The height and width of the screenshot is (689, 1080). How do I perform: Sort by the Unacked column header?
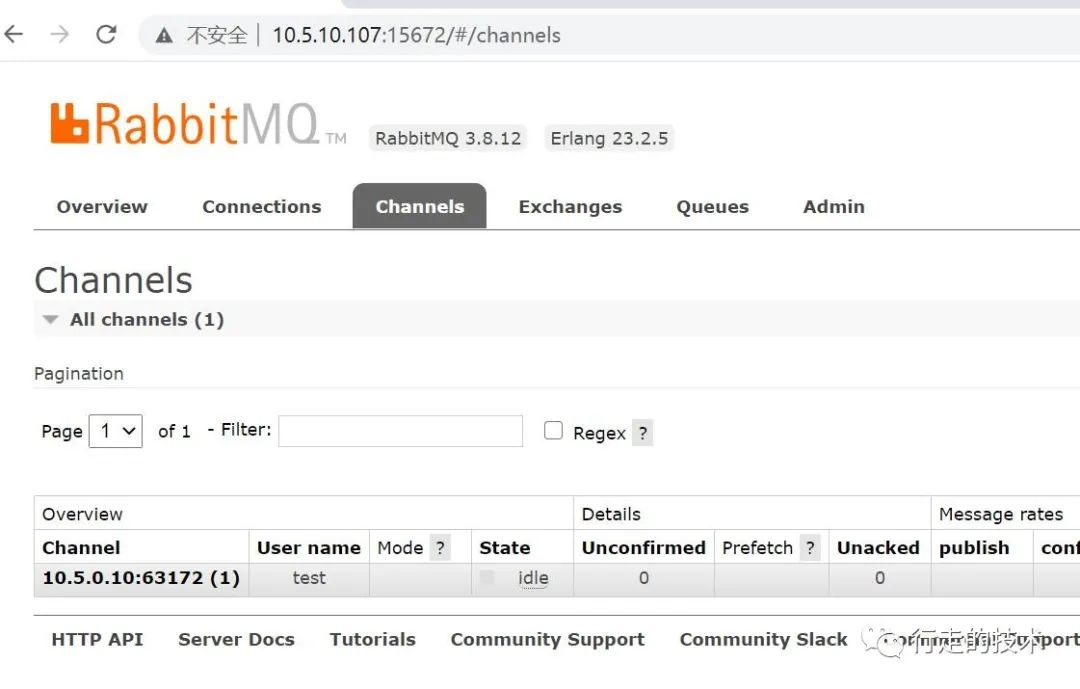click(878, 548)
